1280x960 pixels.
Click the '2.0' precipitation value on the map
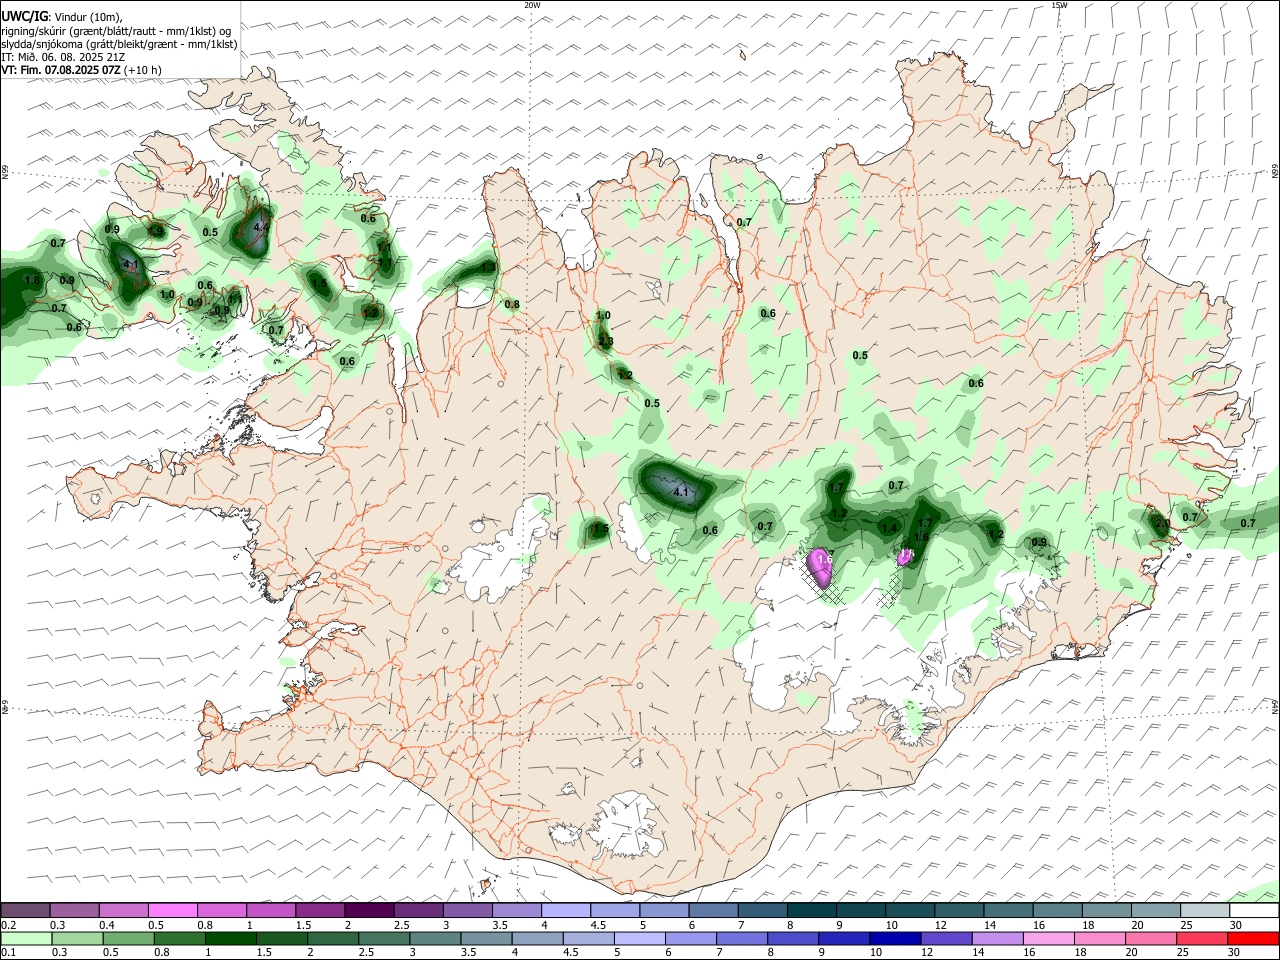[x=1162, y=523]
